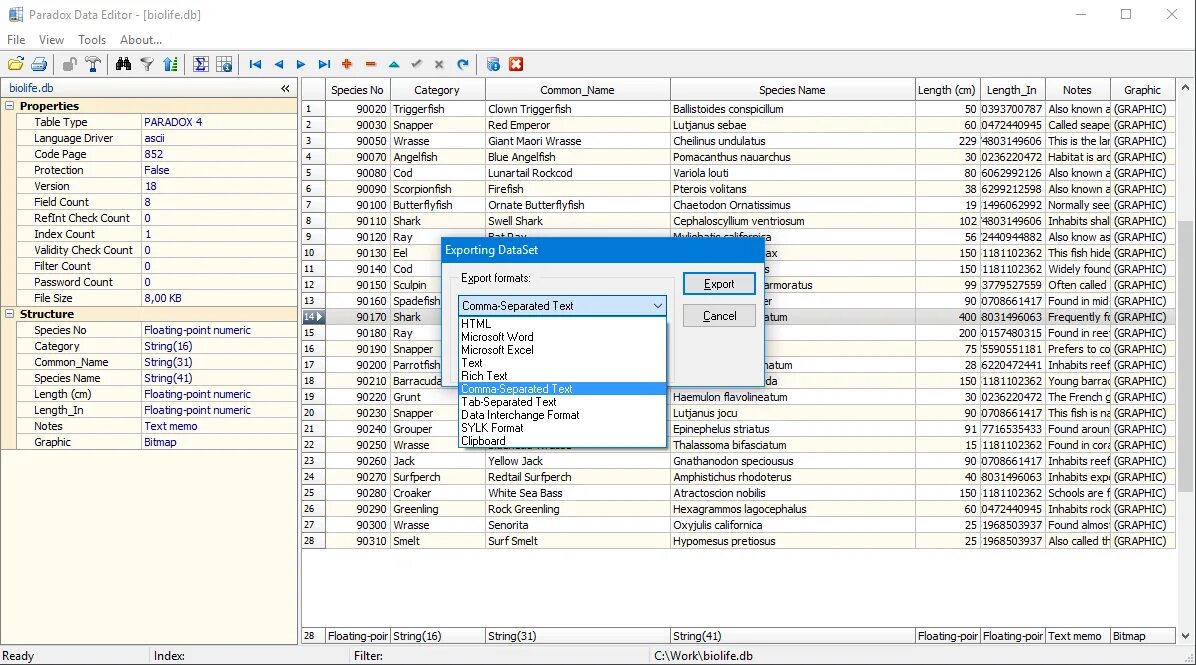Insert a record with the red plus icon
This screenshot has width=1196, height=665.
coord(347,64)
